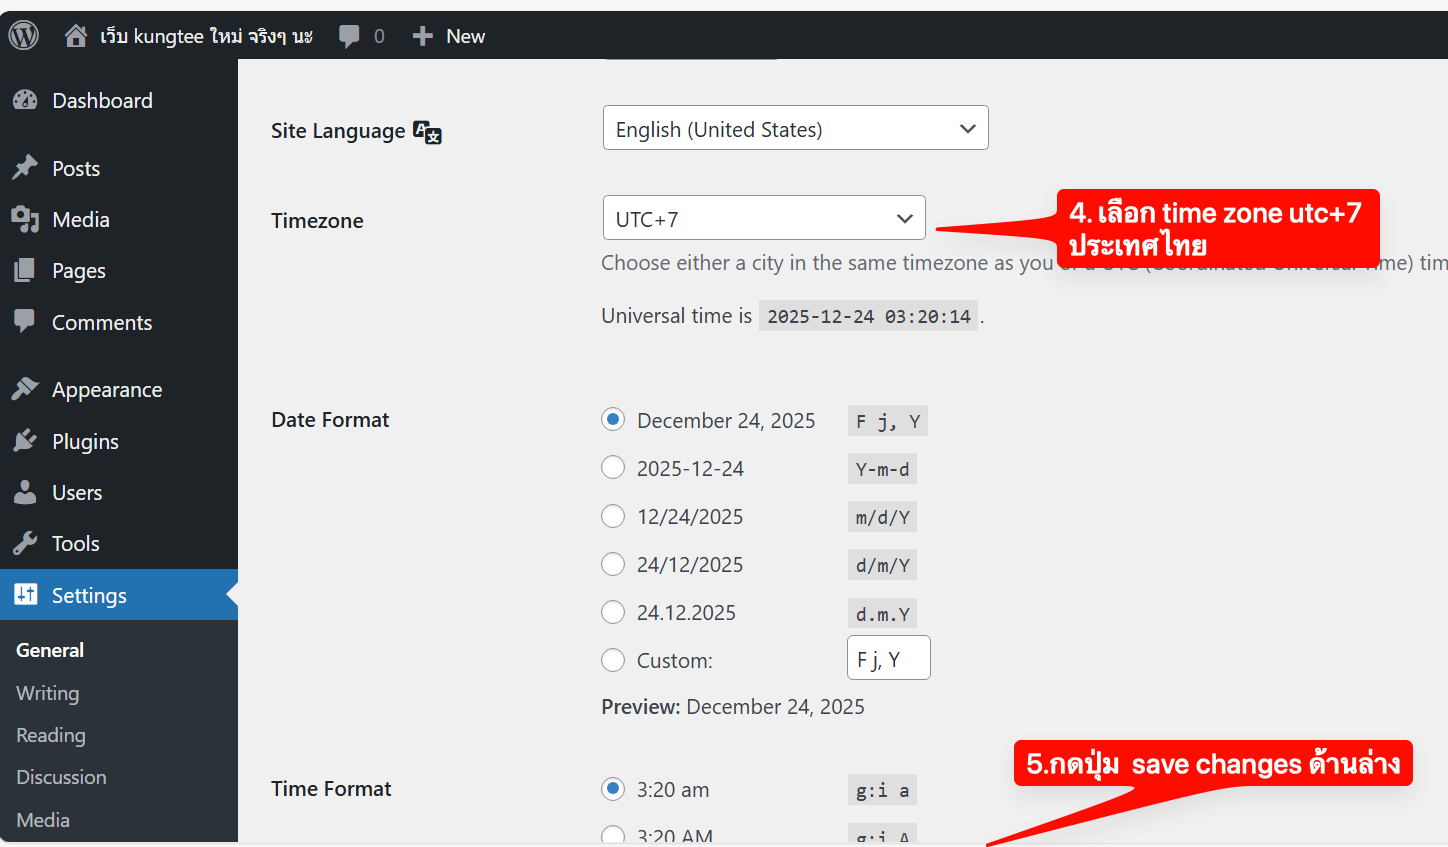The image size is (1448, 847).
Task: Open Reading settings submenu link
Action: pyautogui.click(x=51, y=735)
